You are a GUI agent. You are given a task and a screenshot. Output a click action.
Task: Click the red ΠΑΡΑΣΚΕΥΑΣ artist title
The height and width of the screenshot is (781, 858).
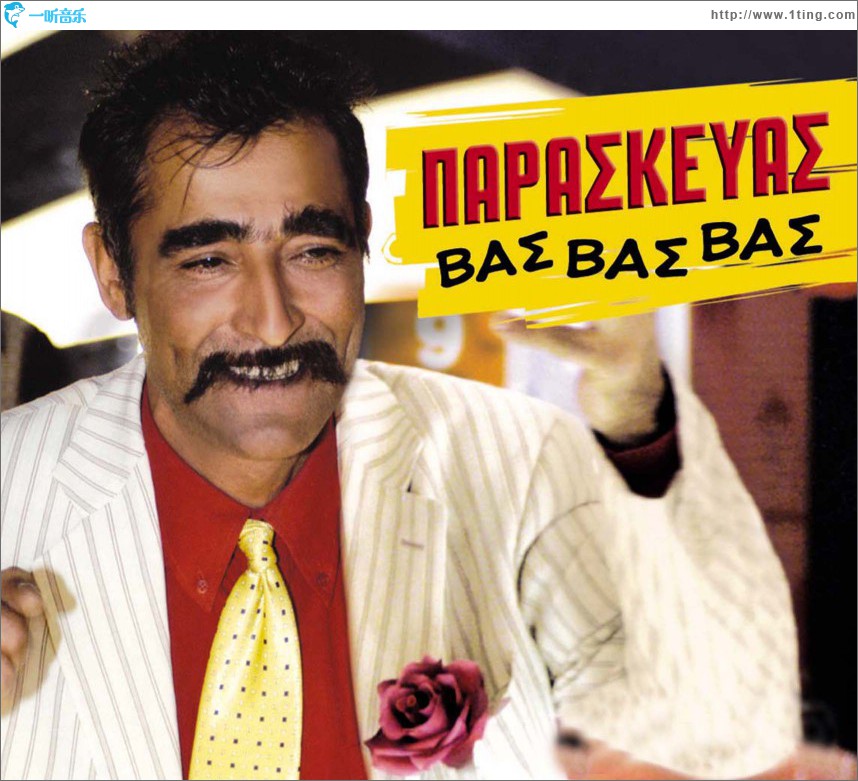tap(625, 171)
